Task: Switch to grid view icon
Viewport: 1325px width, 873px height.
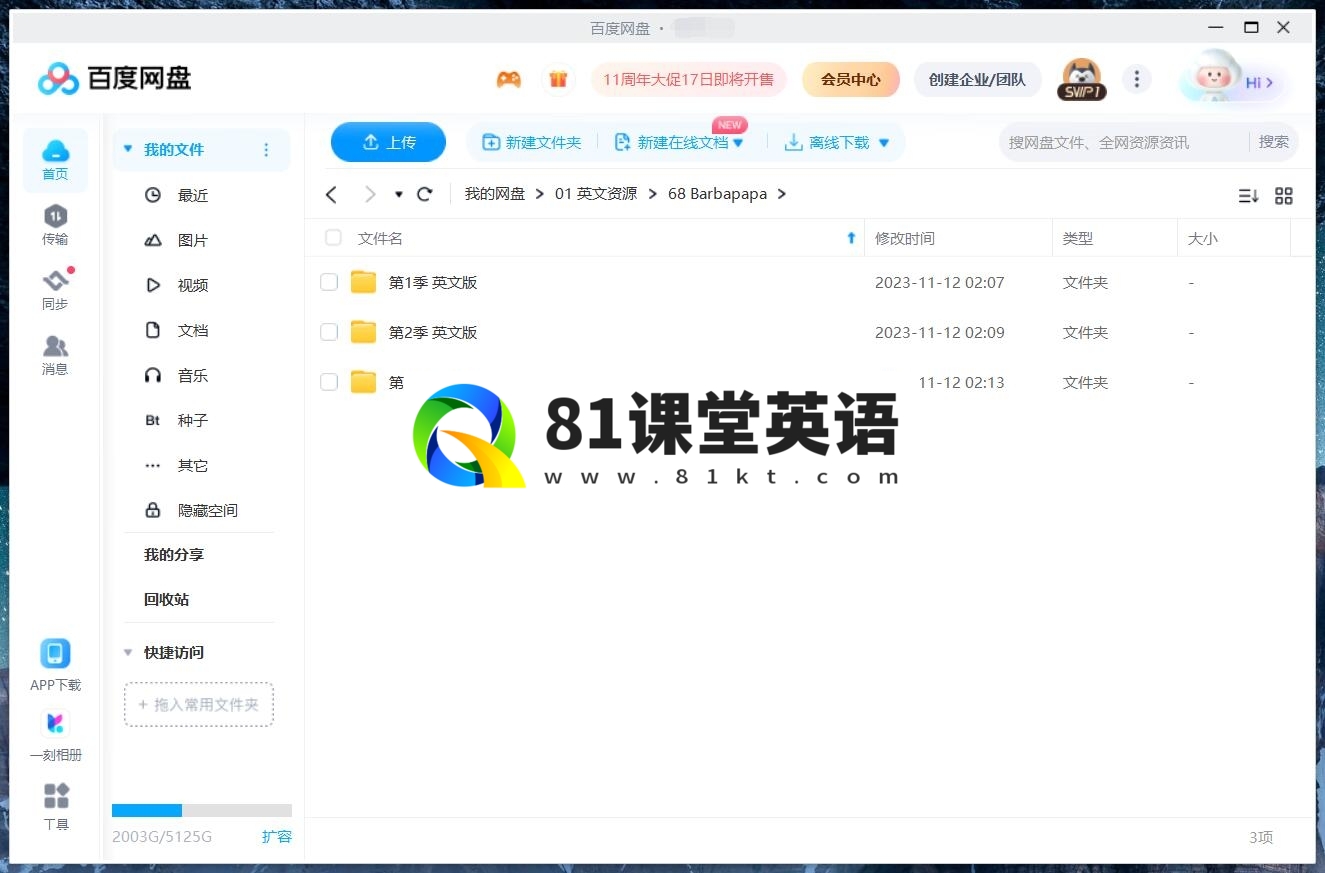Action: click(x=1284, y=196)
